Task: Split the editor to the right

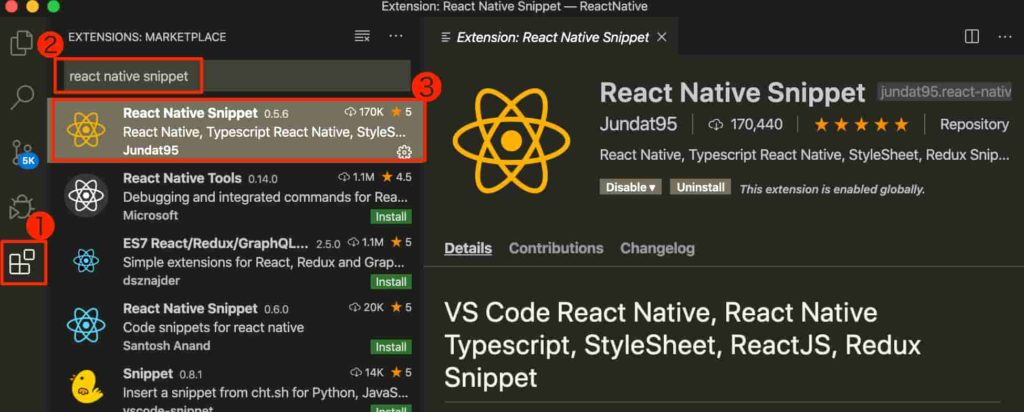Action: [972, 37]
